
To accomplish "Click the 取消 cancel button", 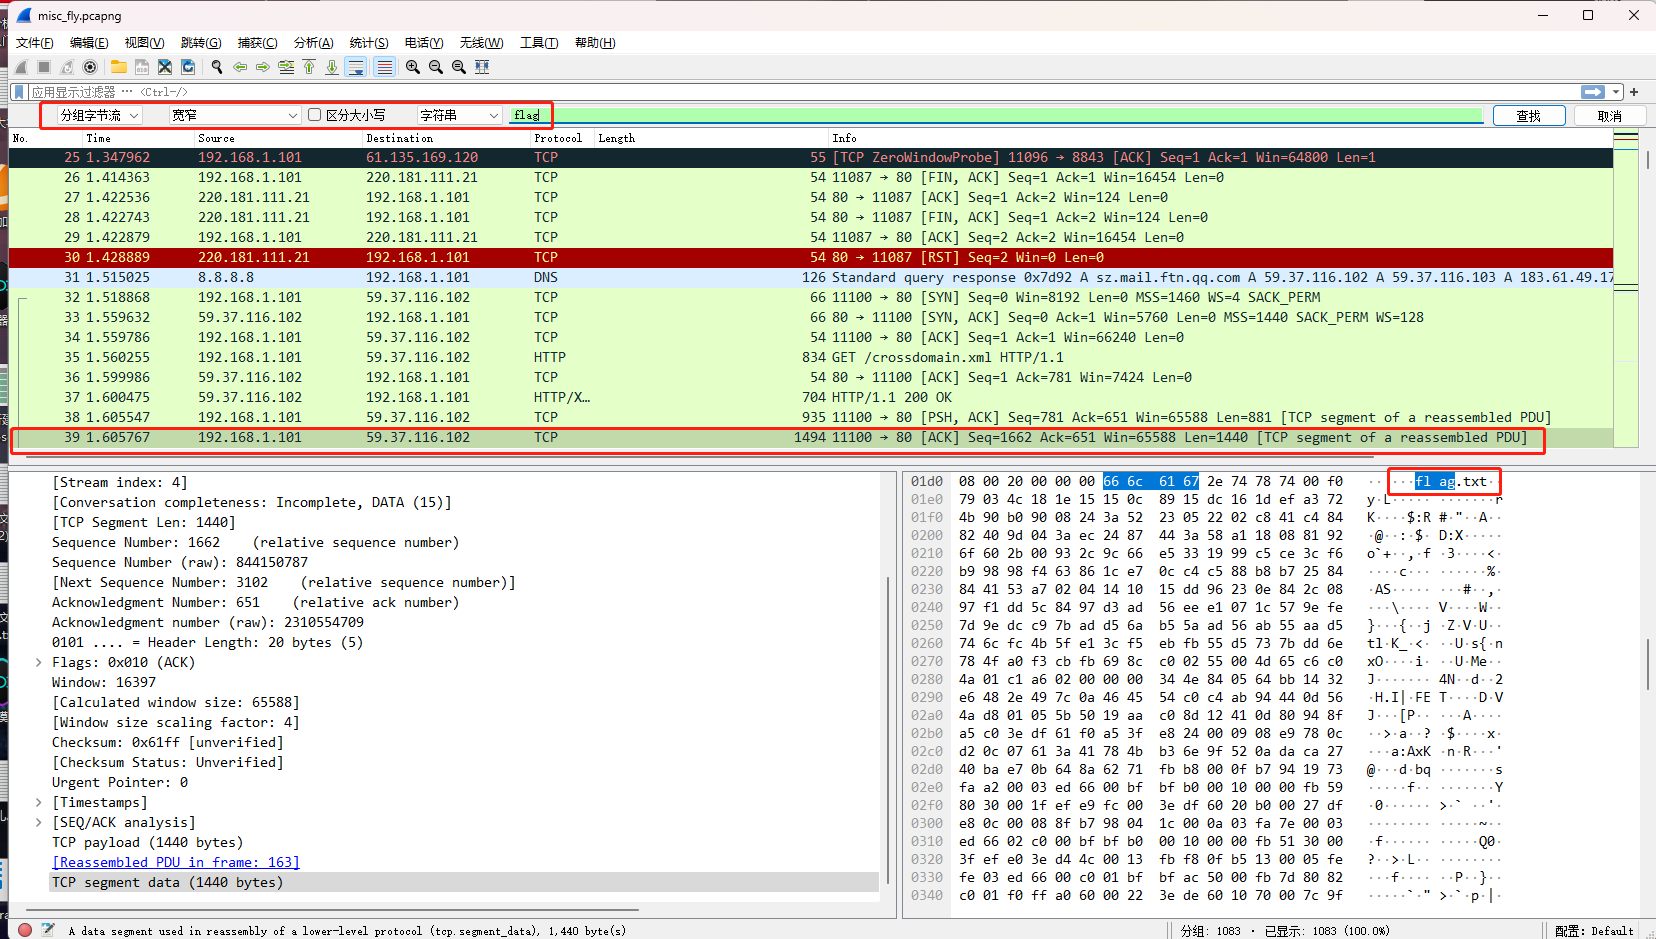I will pyautogui.click(x=1610, y=116).
